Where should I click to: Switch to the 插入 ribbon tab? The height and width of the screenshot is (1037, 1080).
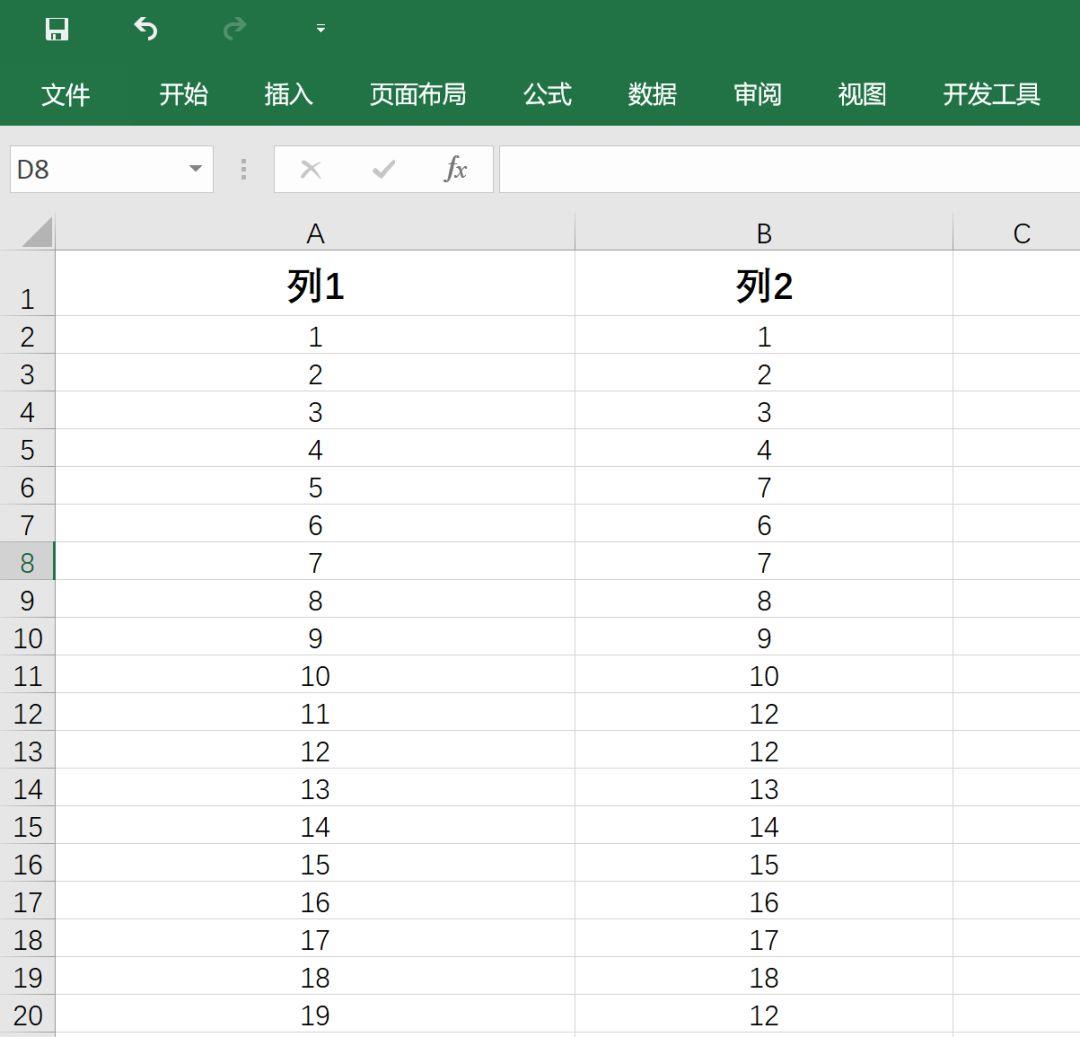point(288,95)
